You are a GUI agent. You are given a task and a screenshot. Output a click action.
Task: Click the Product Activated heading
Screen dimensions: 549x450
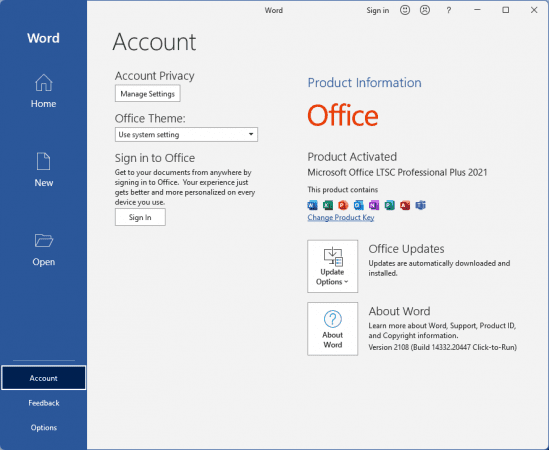[352, 157]
